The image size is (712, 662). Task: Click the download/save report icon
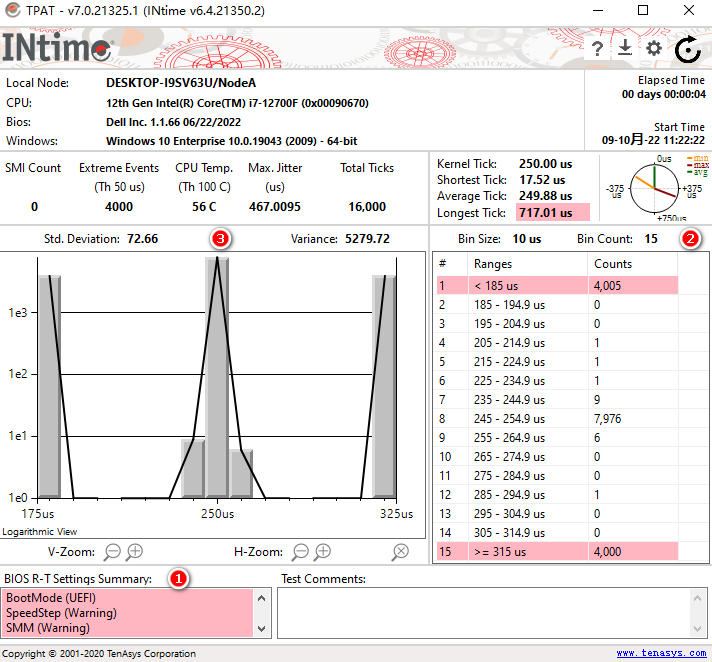[x=625, y=48]
